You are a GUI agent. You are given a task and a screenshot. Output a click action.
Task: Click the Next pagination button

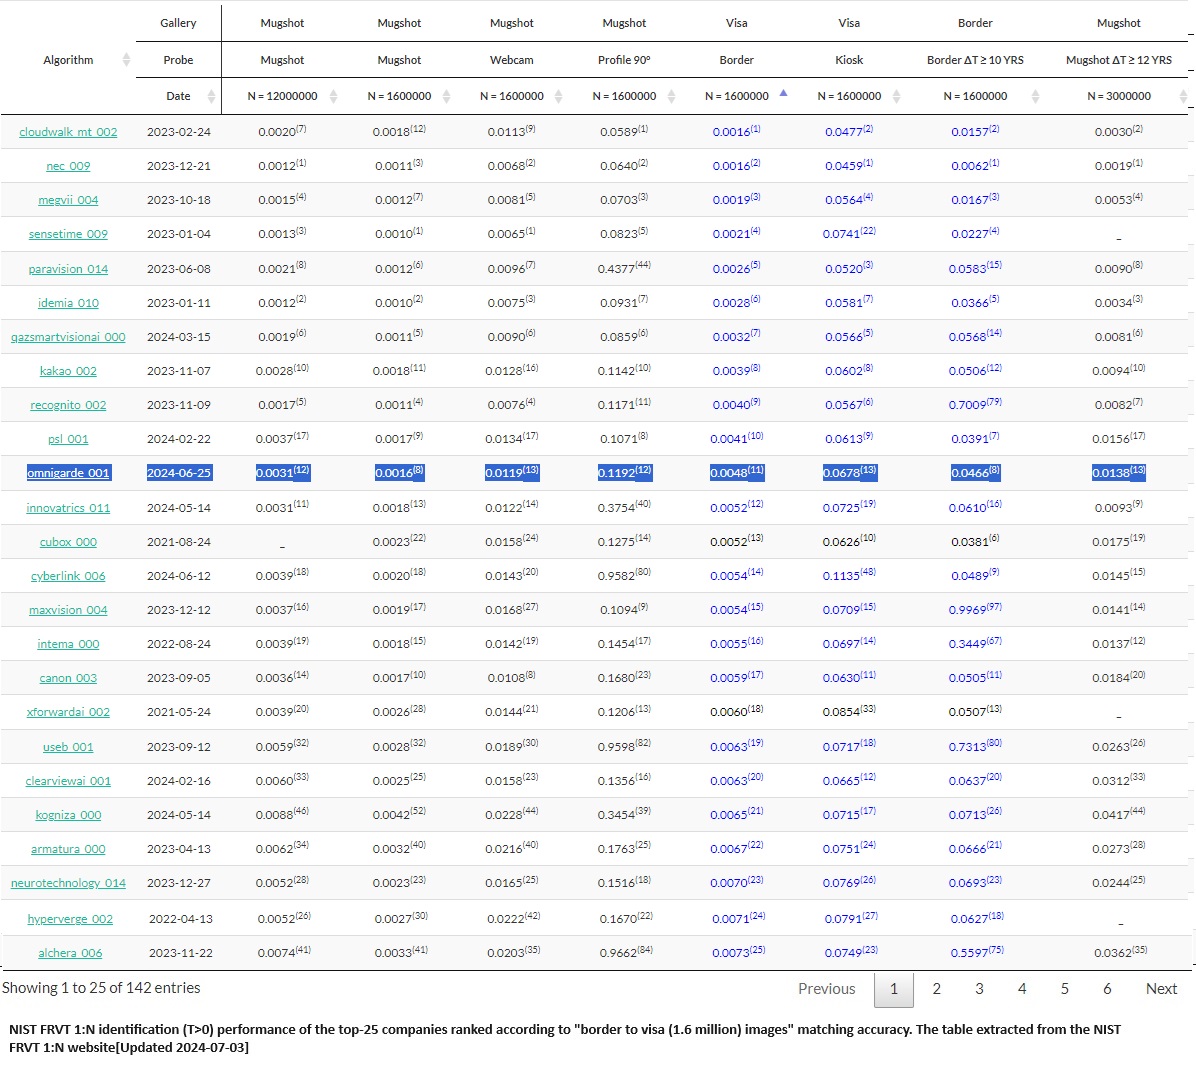click(1161, 989)
